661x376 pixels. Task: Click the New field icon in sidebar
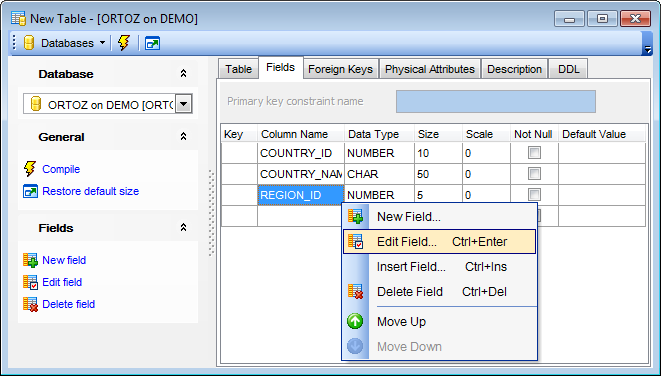(x=30, y=260)
